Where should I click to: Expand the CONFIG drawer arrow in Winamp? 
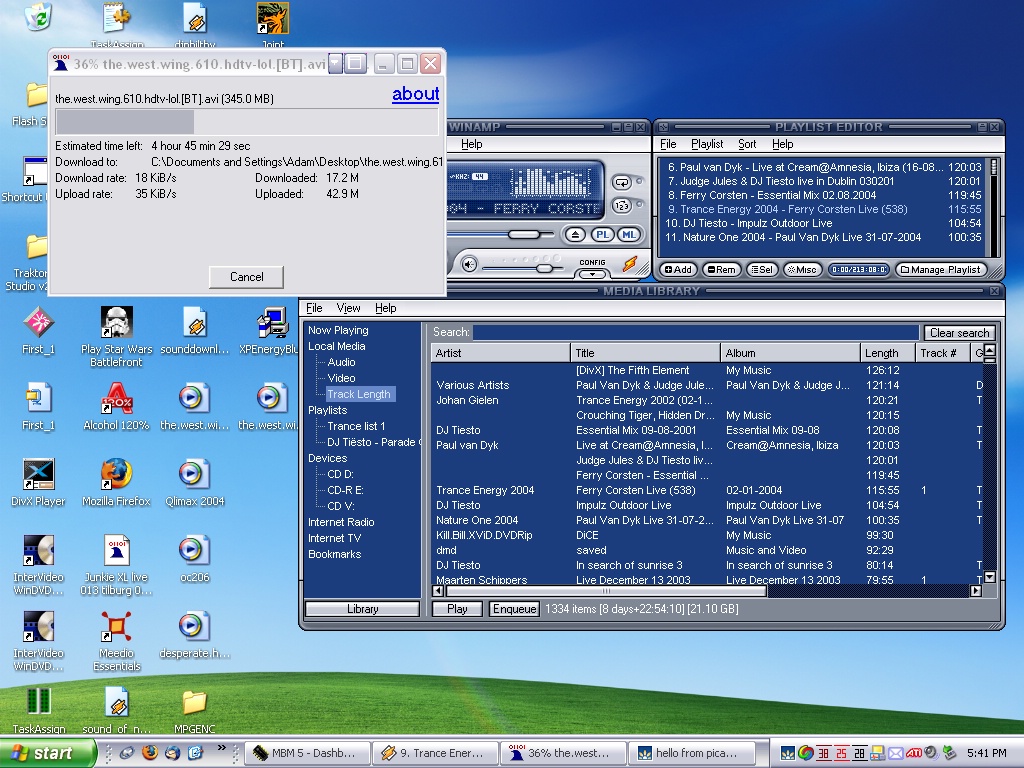click(592, 274)
